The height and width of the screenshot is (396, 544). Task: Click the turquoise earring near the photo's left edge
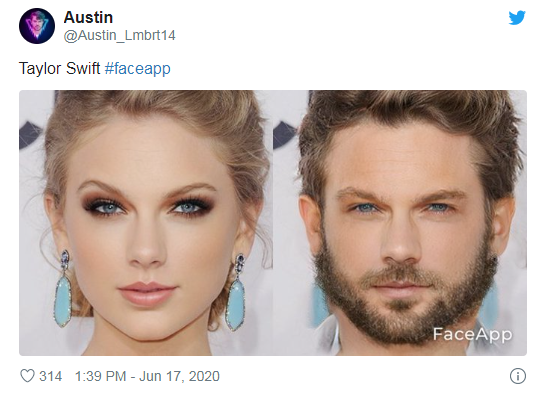pos(63,289)
